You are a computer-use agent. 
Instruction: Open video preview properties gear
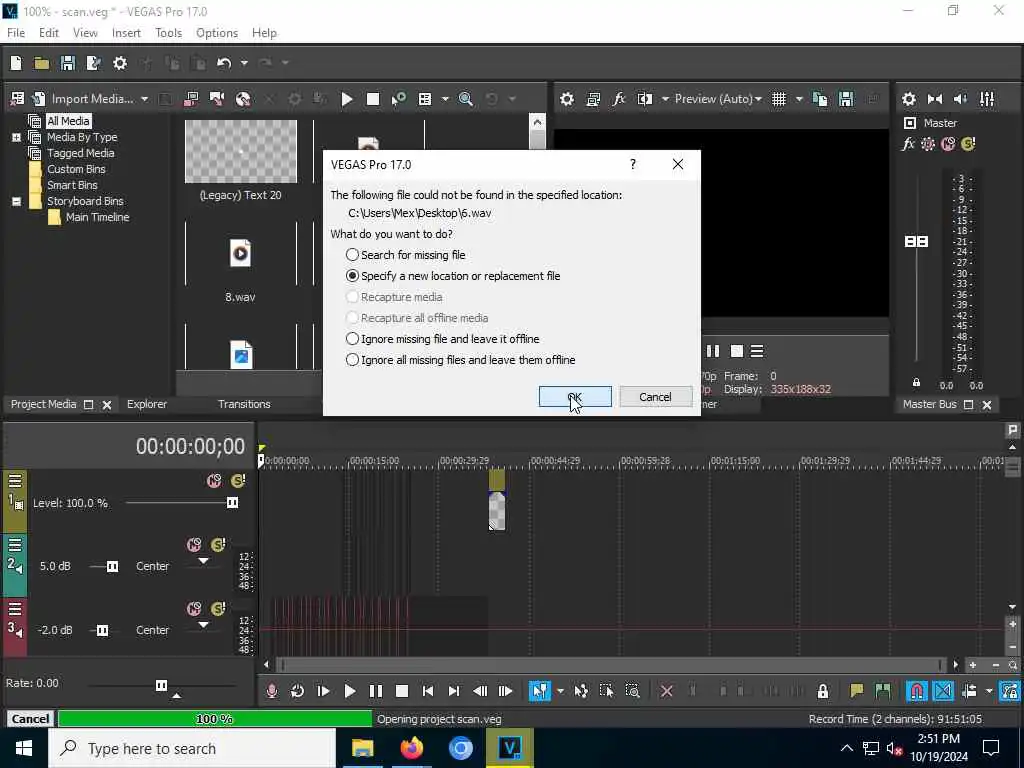(x=567, y=99)
